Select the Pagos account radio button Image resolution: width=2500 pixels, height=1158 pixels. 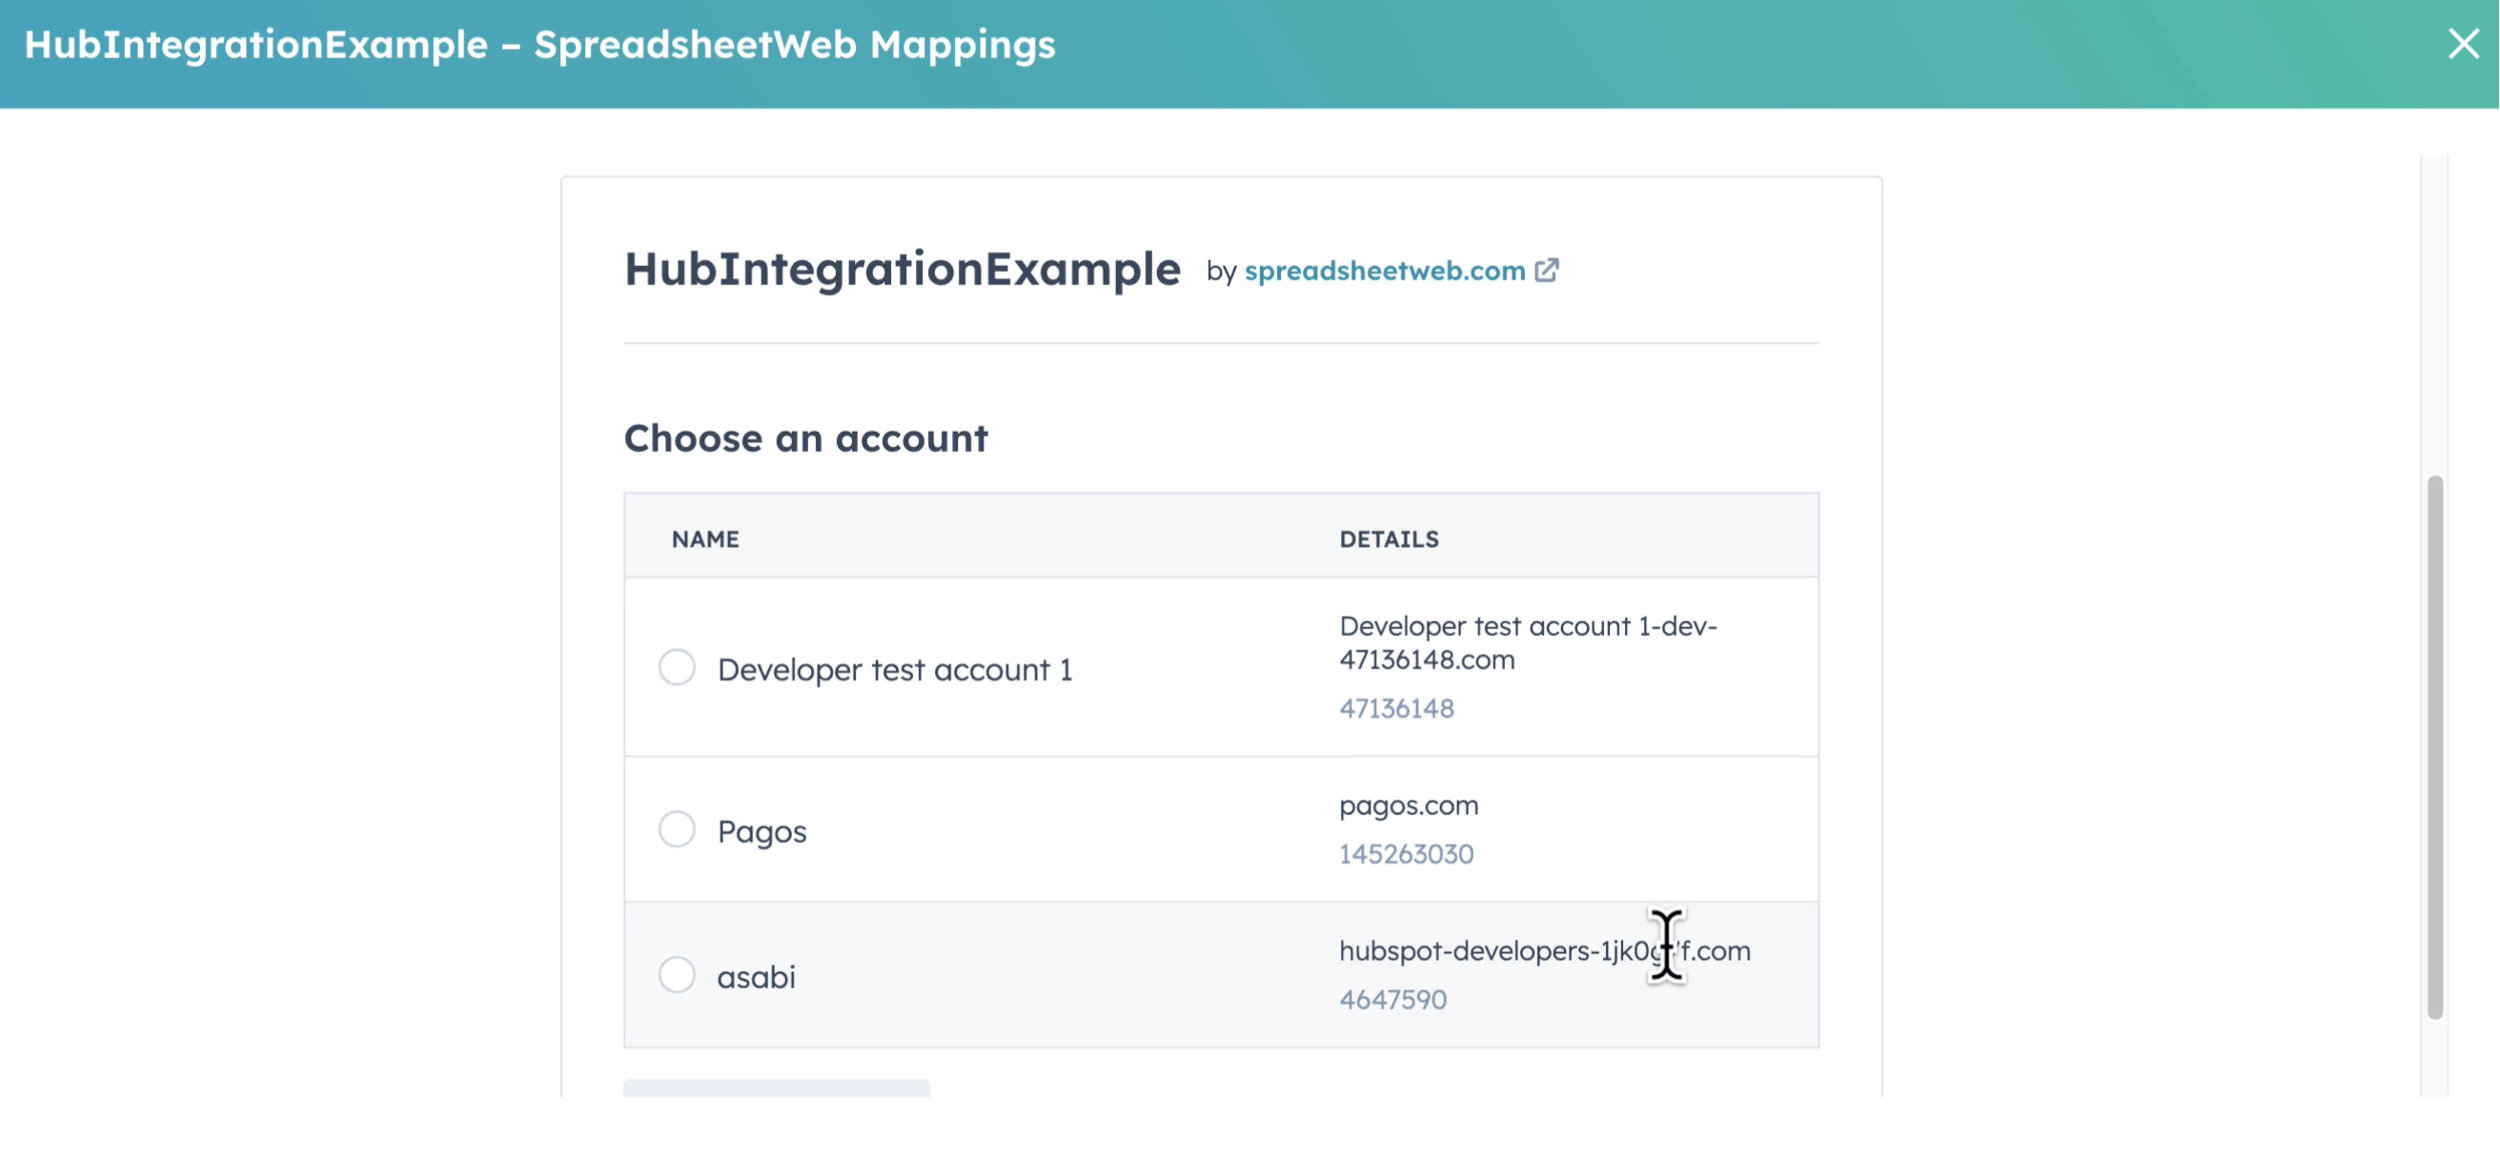click(x=677, y=830)
